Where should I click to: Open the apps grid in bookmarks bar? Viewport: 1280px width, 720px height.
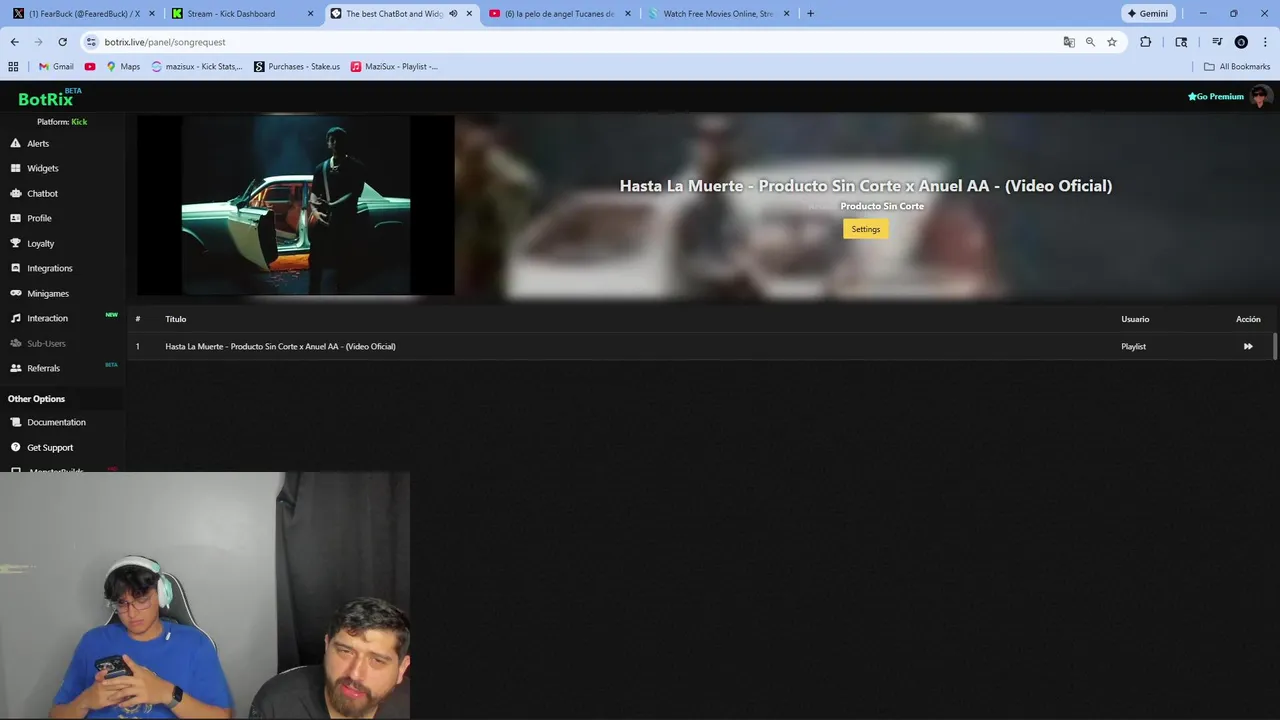(x=13, y=66)
